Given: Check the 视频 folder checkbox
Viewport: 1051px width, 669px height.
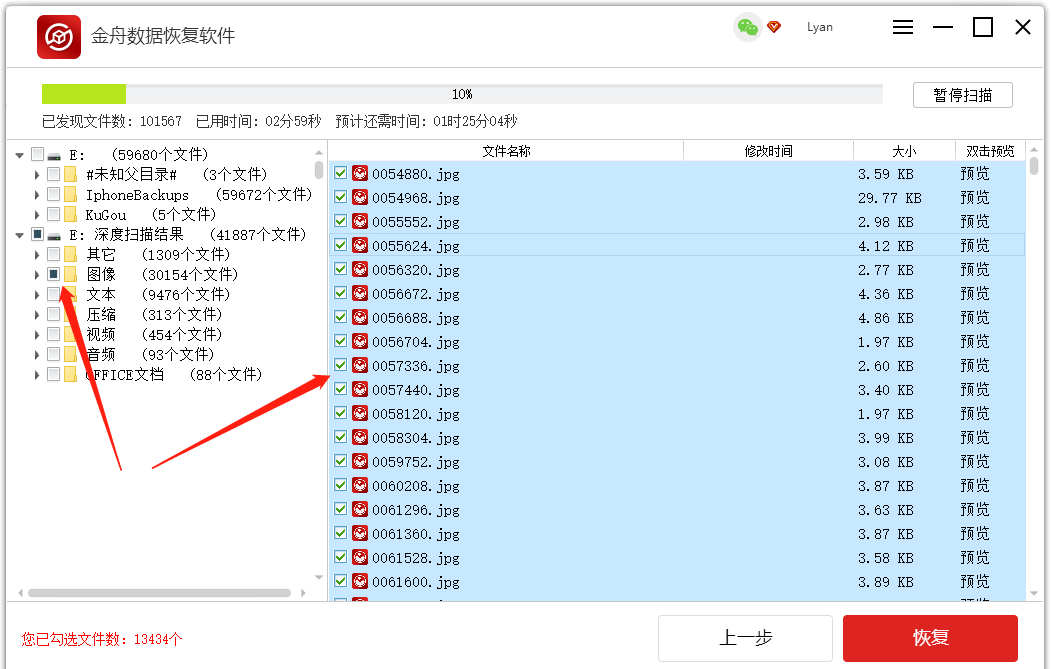Looking at the screenshot, I should (54, 334).
